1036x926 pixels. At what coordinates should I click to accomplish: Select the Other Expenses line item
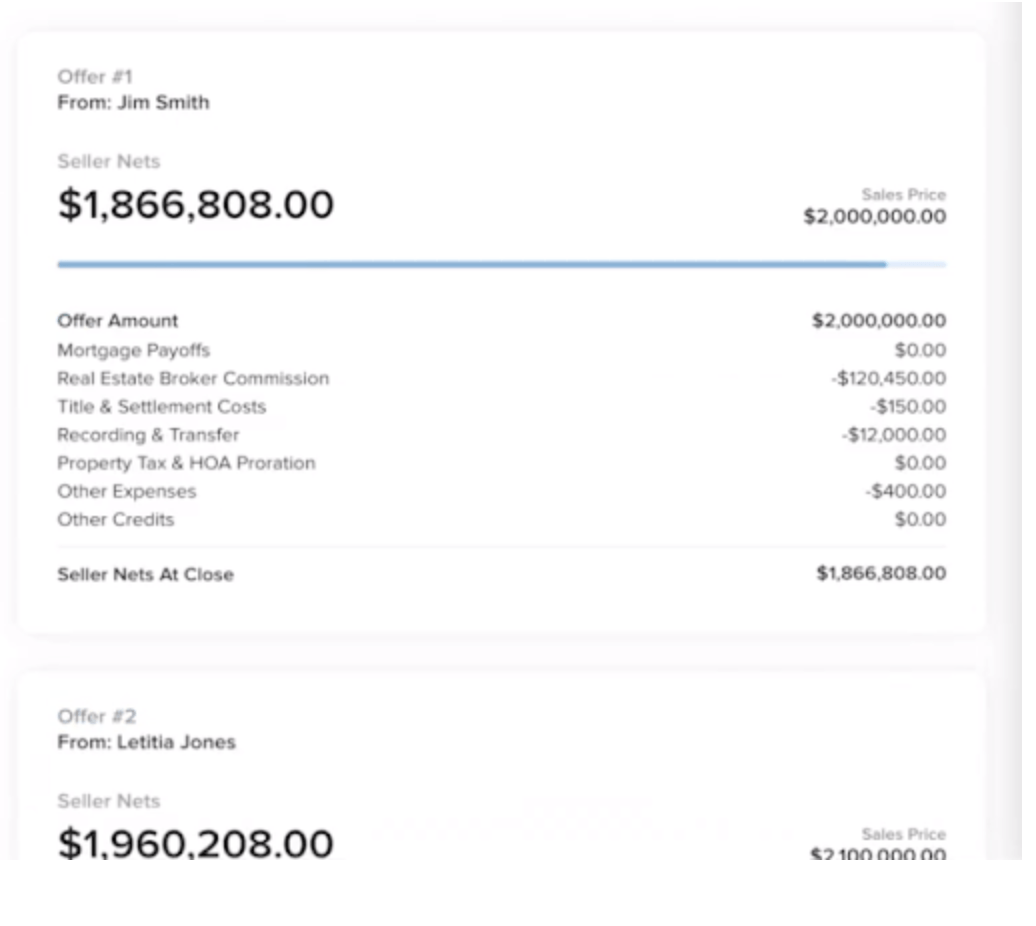(501, 491)
